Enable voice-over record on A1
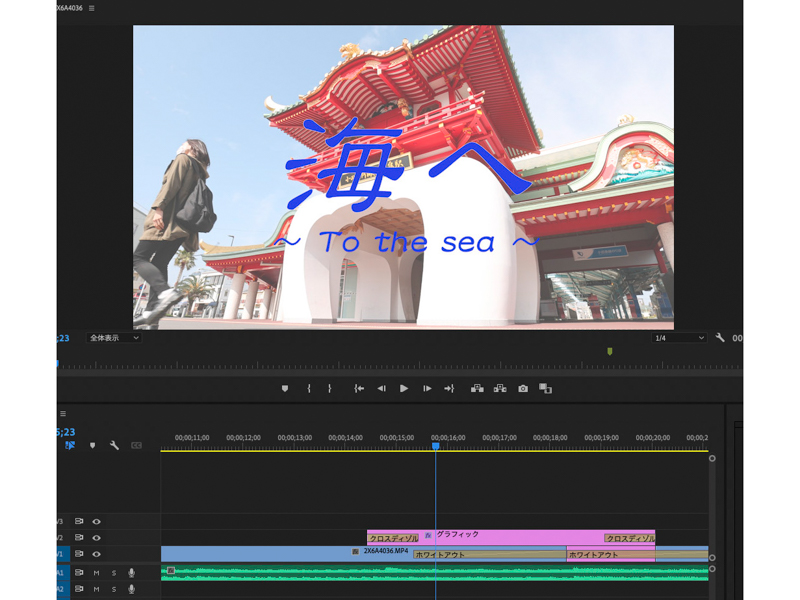This screenshot has width=800, height=600. [132, 573]
